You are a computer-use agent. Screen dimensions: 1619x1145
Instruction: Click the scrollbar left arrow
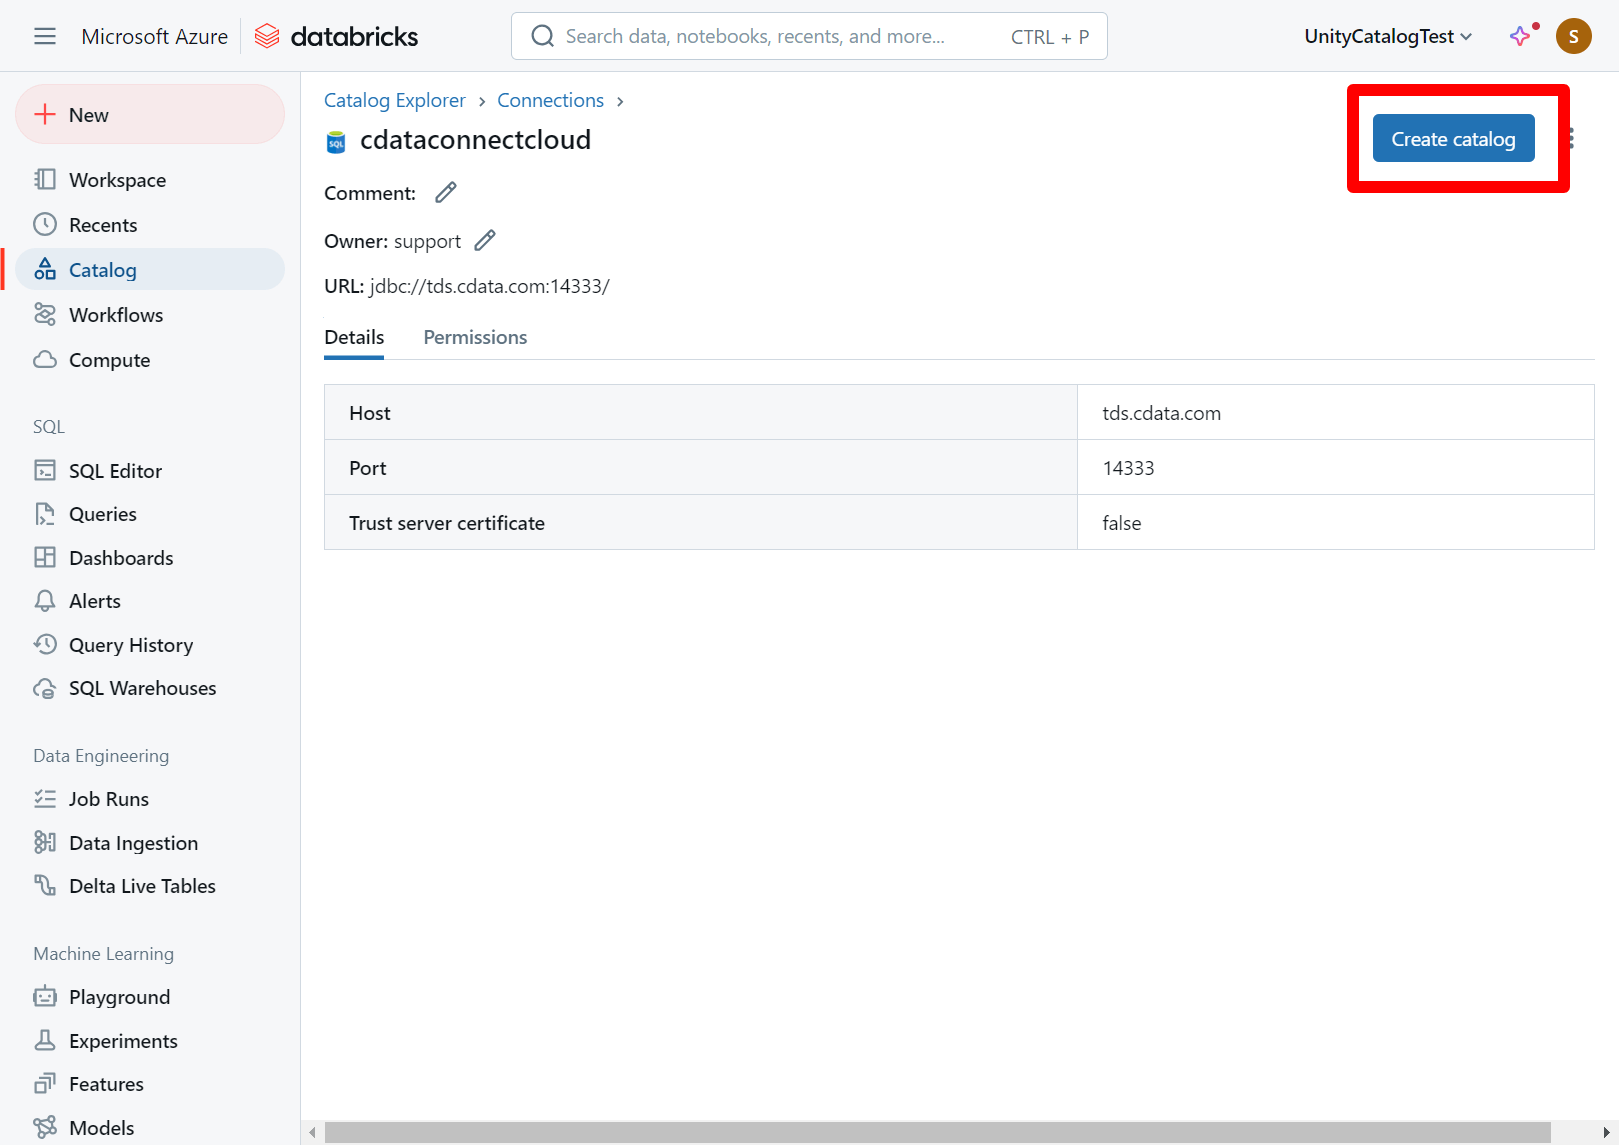coord(312,1132)
